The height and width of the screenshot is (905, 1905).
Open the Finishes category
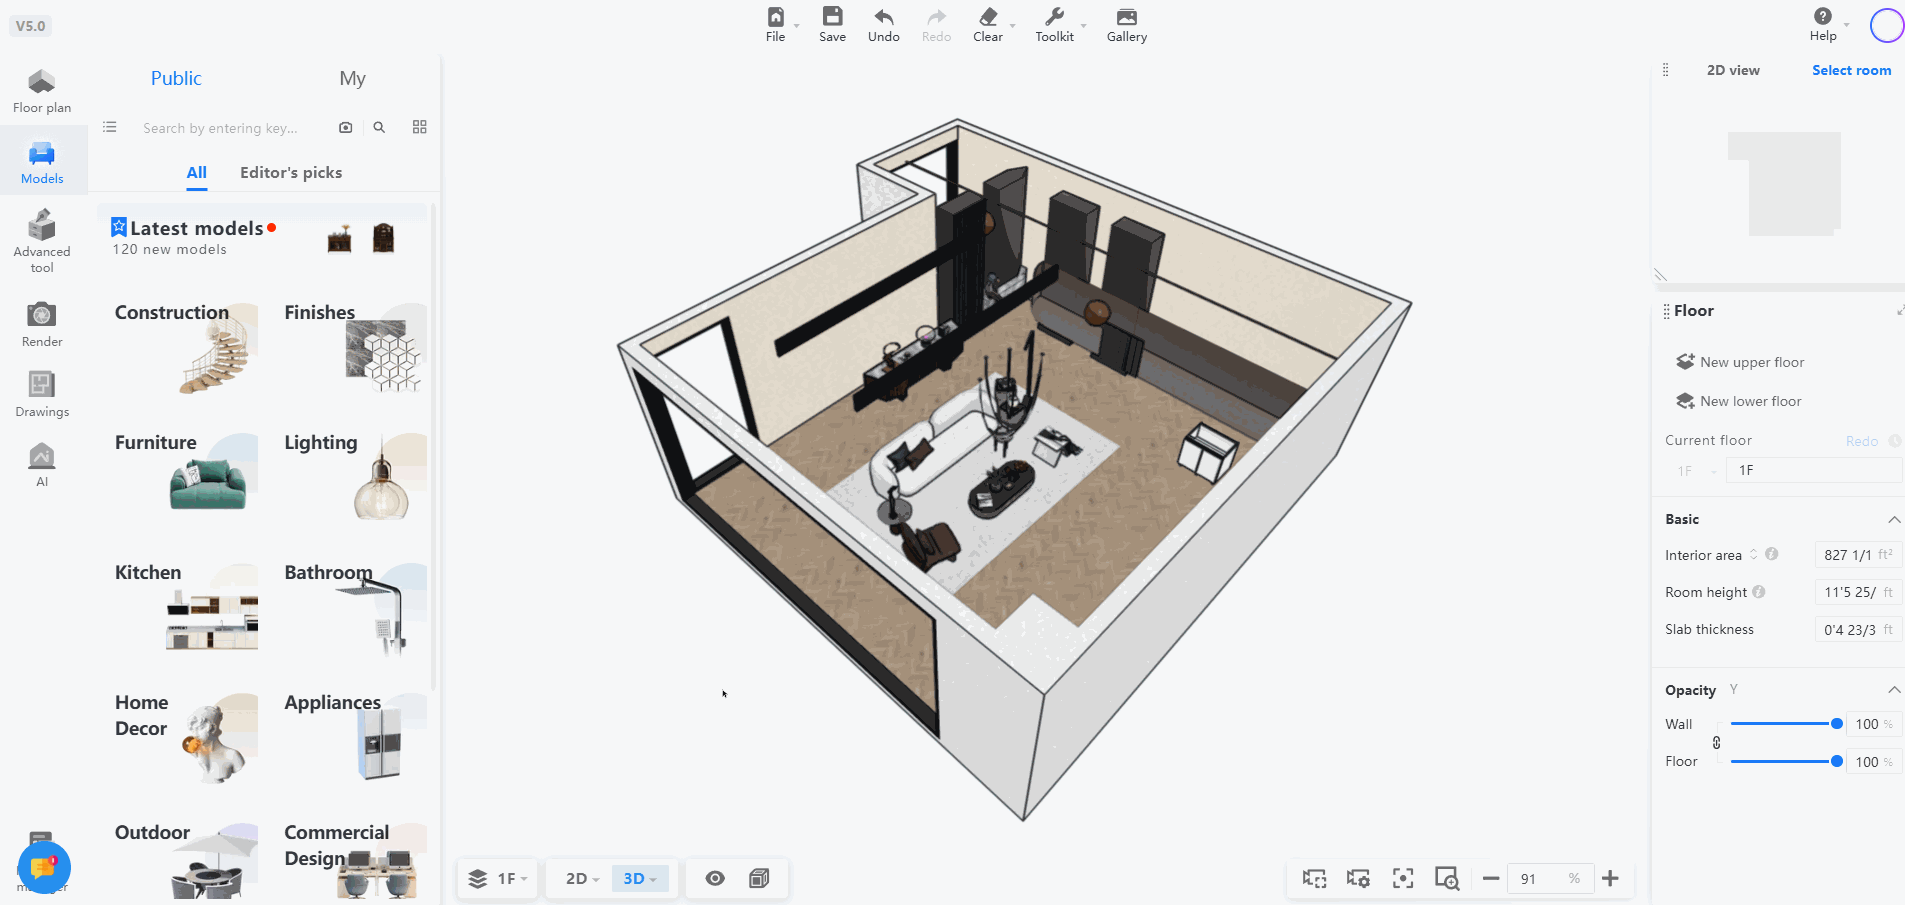[355, 347]
